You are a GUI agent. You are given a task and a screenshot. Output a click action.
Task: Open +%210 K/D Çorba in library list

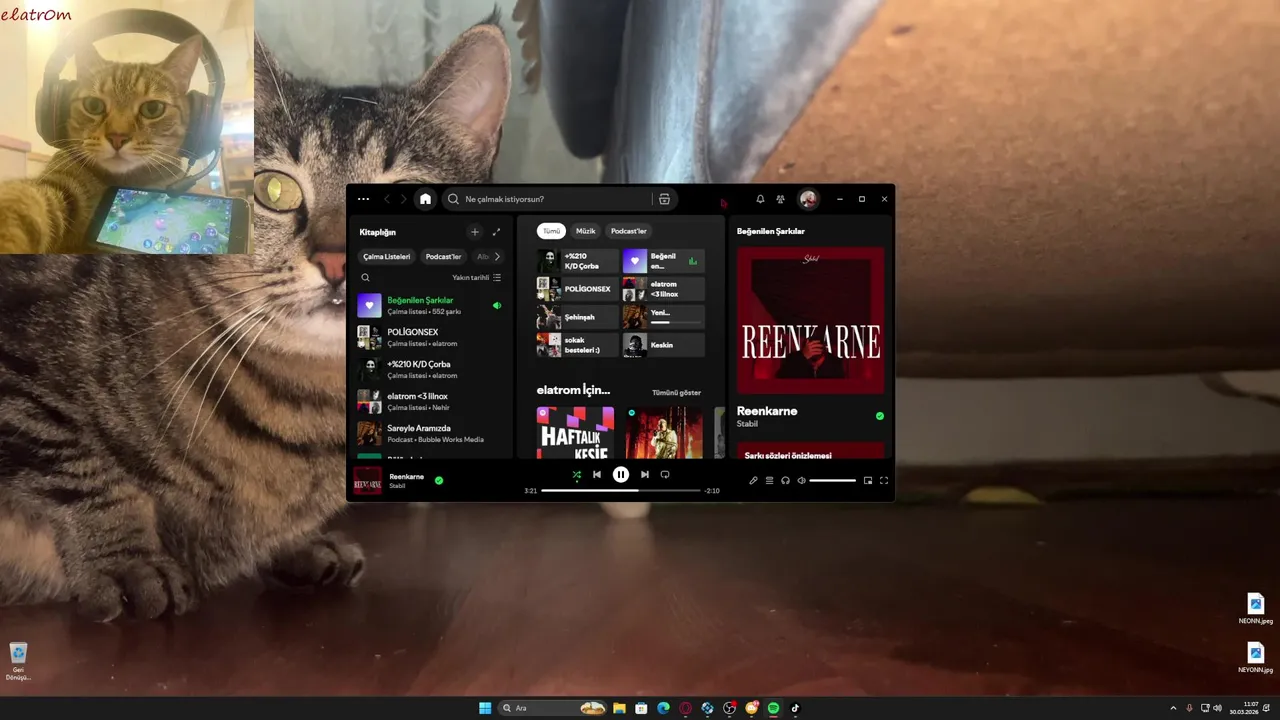(430, 369)
